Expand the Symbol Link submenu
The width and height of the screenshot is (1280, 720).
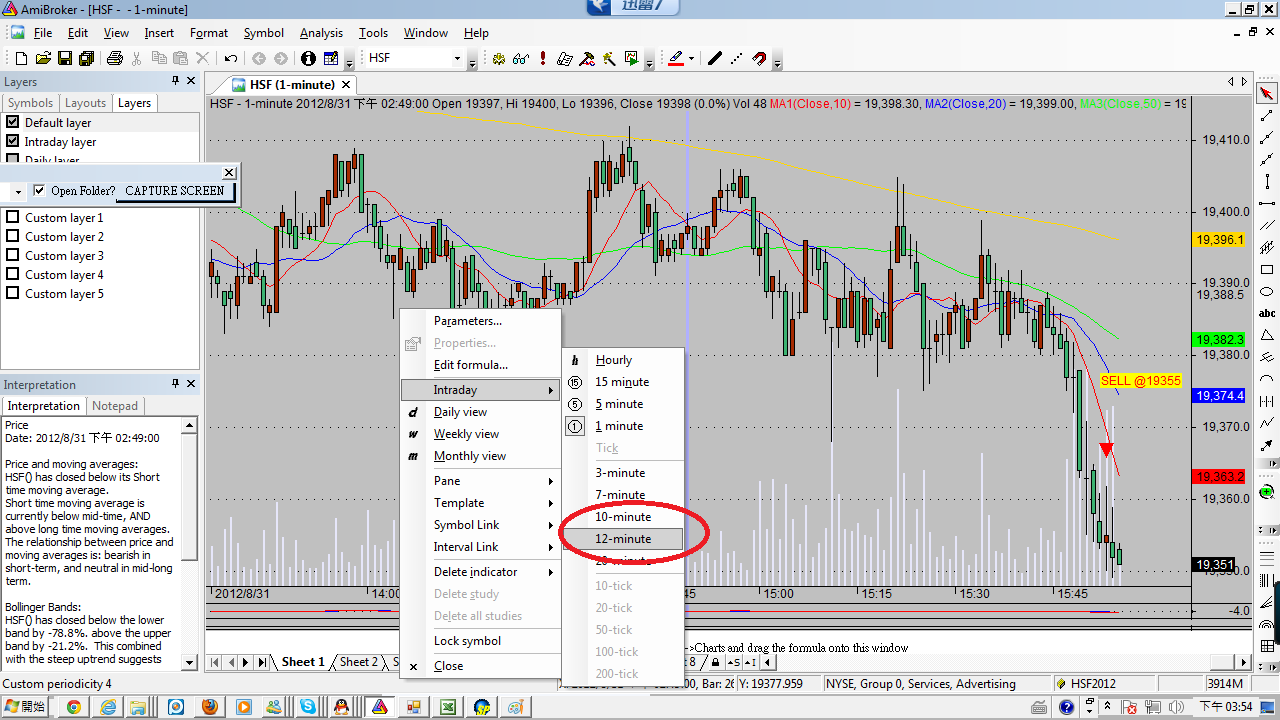tap(479, 524)
